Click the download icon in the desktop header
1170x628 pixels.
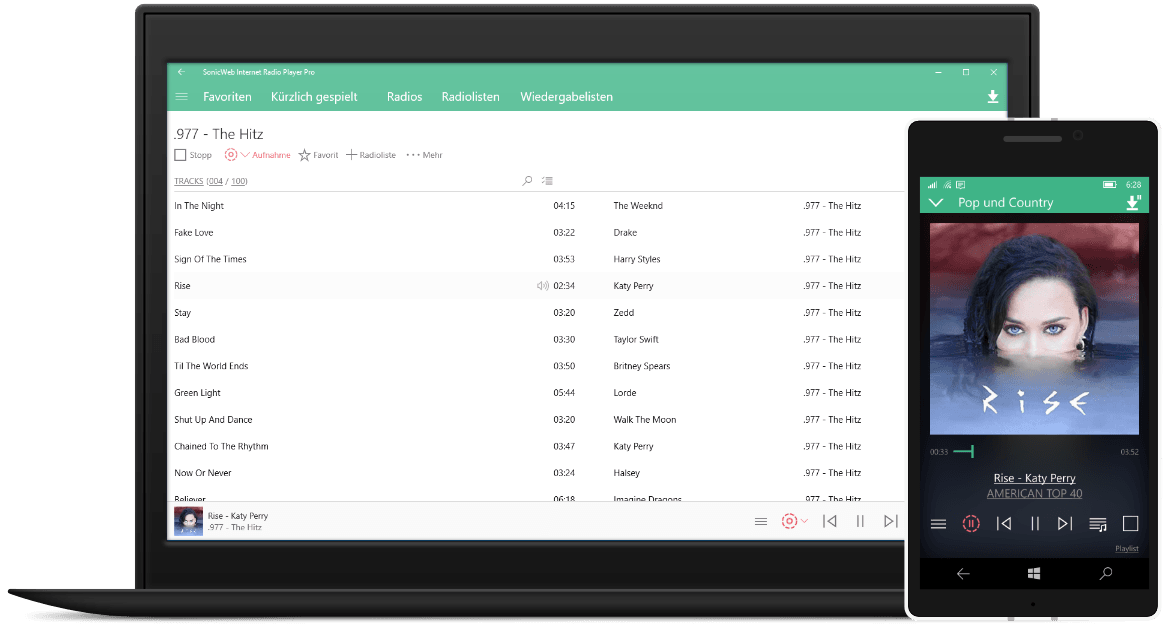coord(992,97)
